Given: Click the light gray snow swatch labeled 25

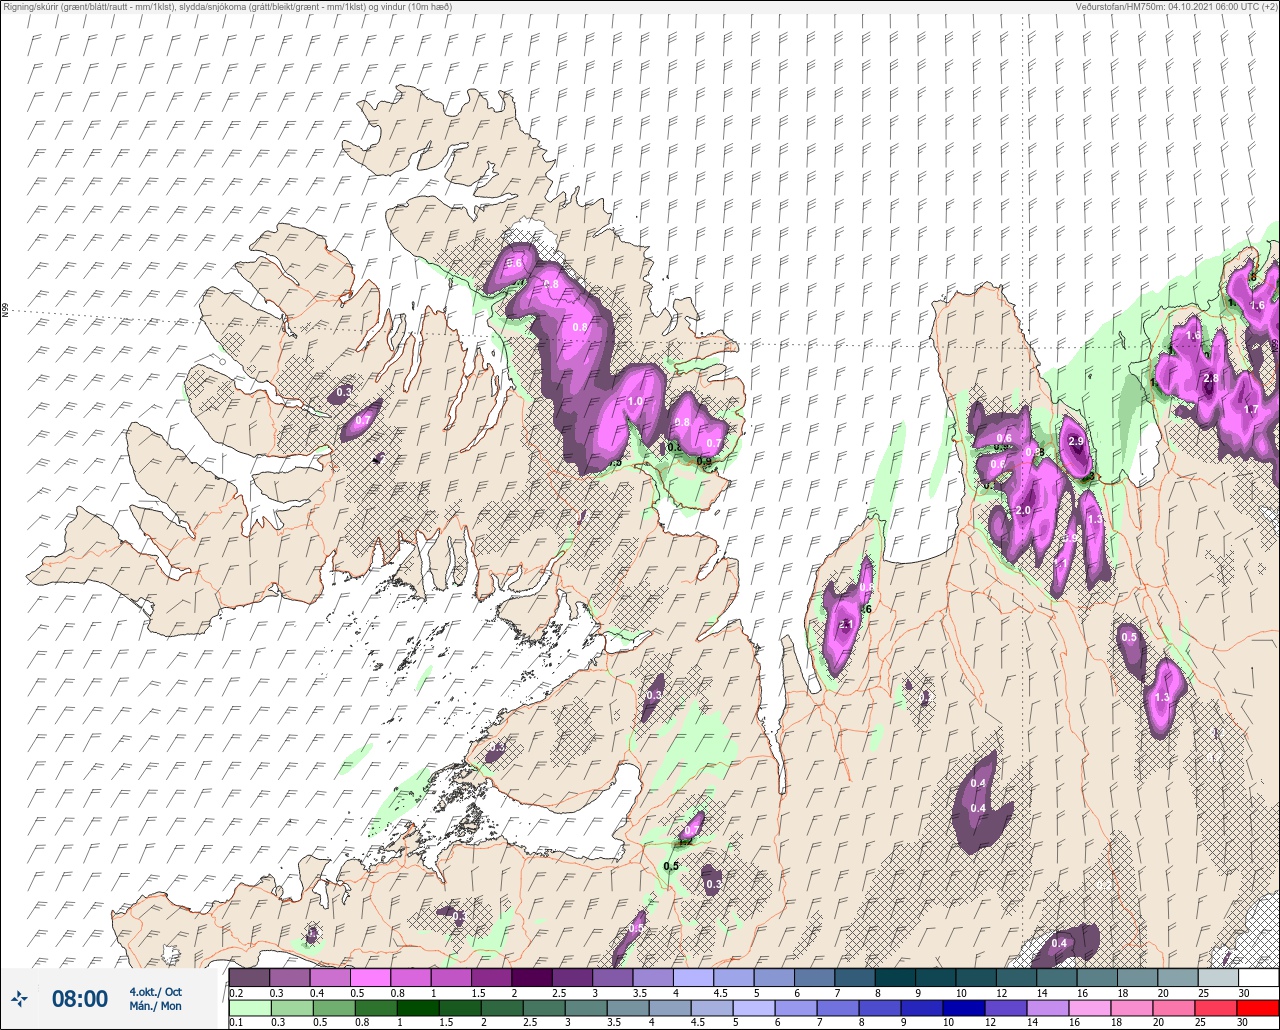Looking at the screenshot, I should pos(1218,977).
